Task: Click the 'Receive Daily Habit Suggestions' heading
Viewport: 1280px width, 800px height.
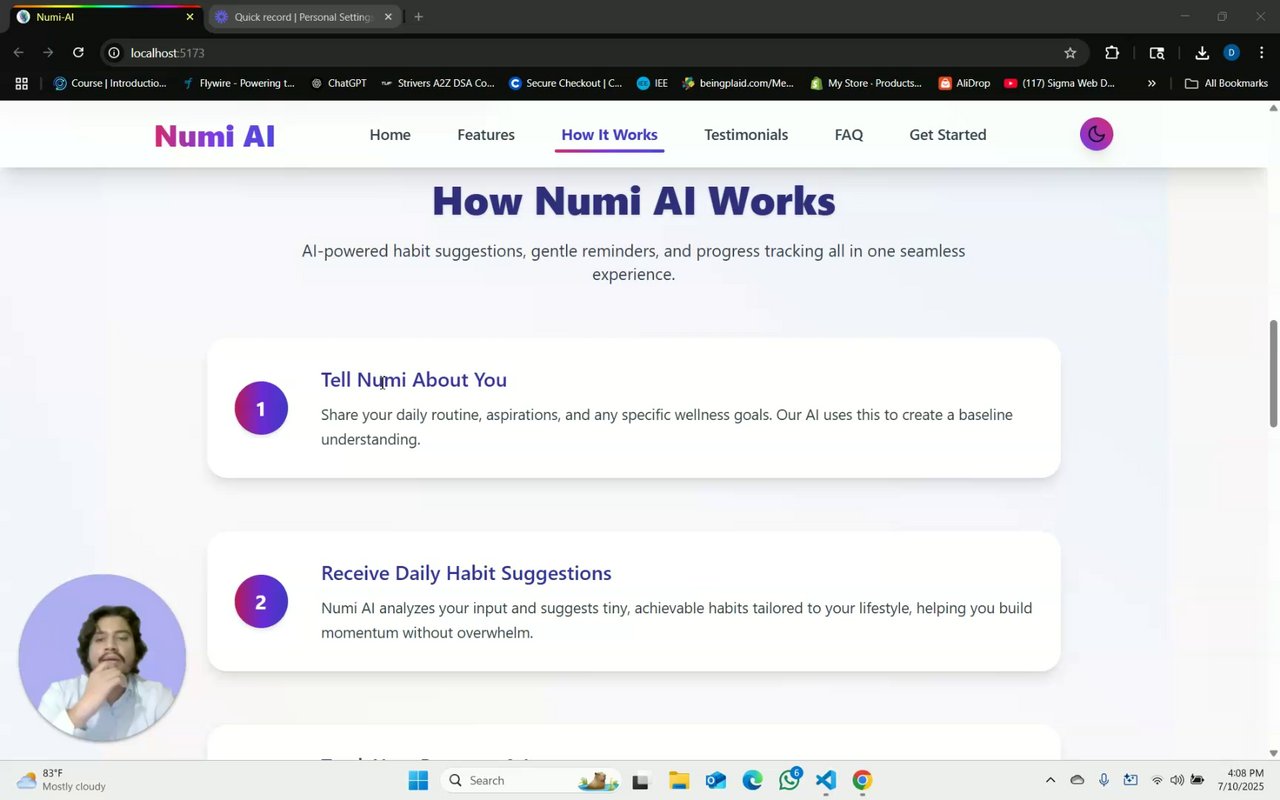Action: click(x=466, y=573)
